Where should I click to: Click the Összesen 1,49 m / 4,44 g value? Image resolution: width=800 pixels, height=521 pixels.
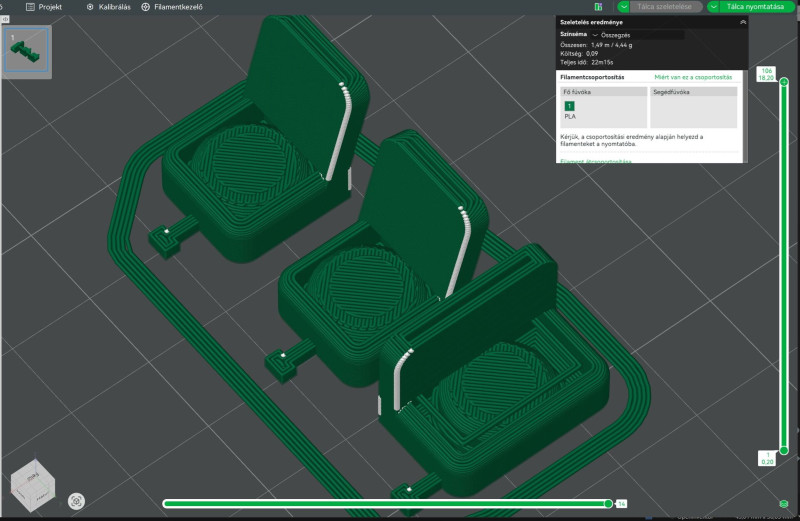point(611,45)
